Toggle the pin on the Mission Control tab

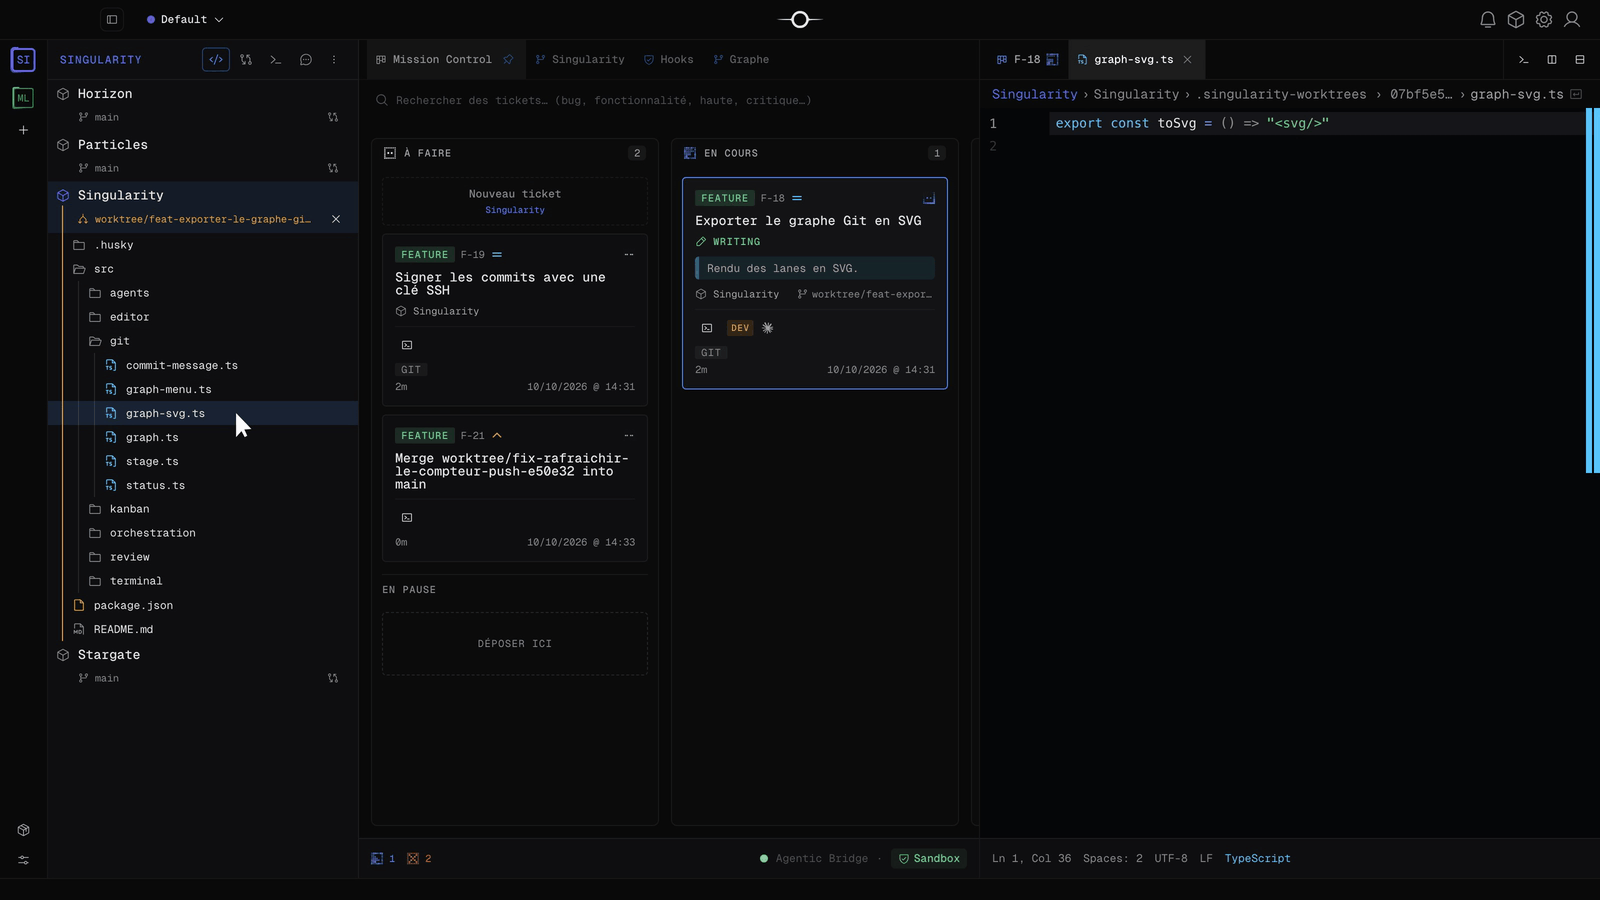click(508, 60)
